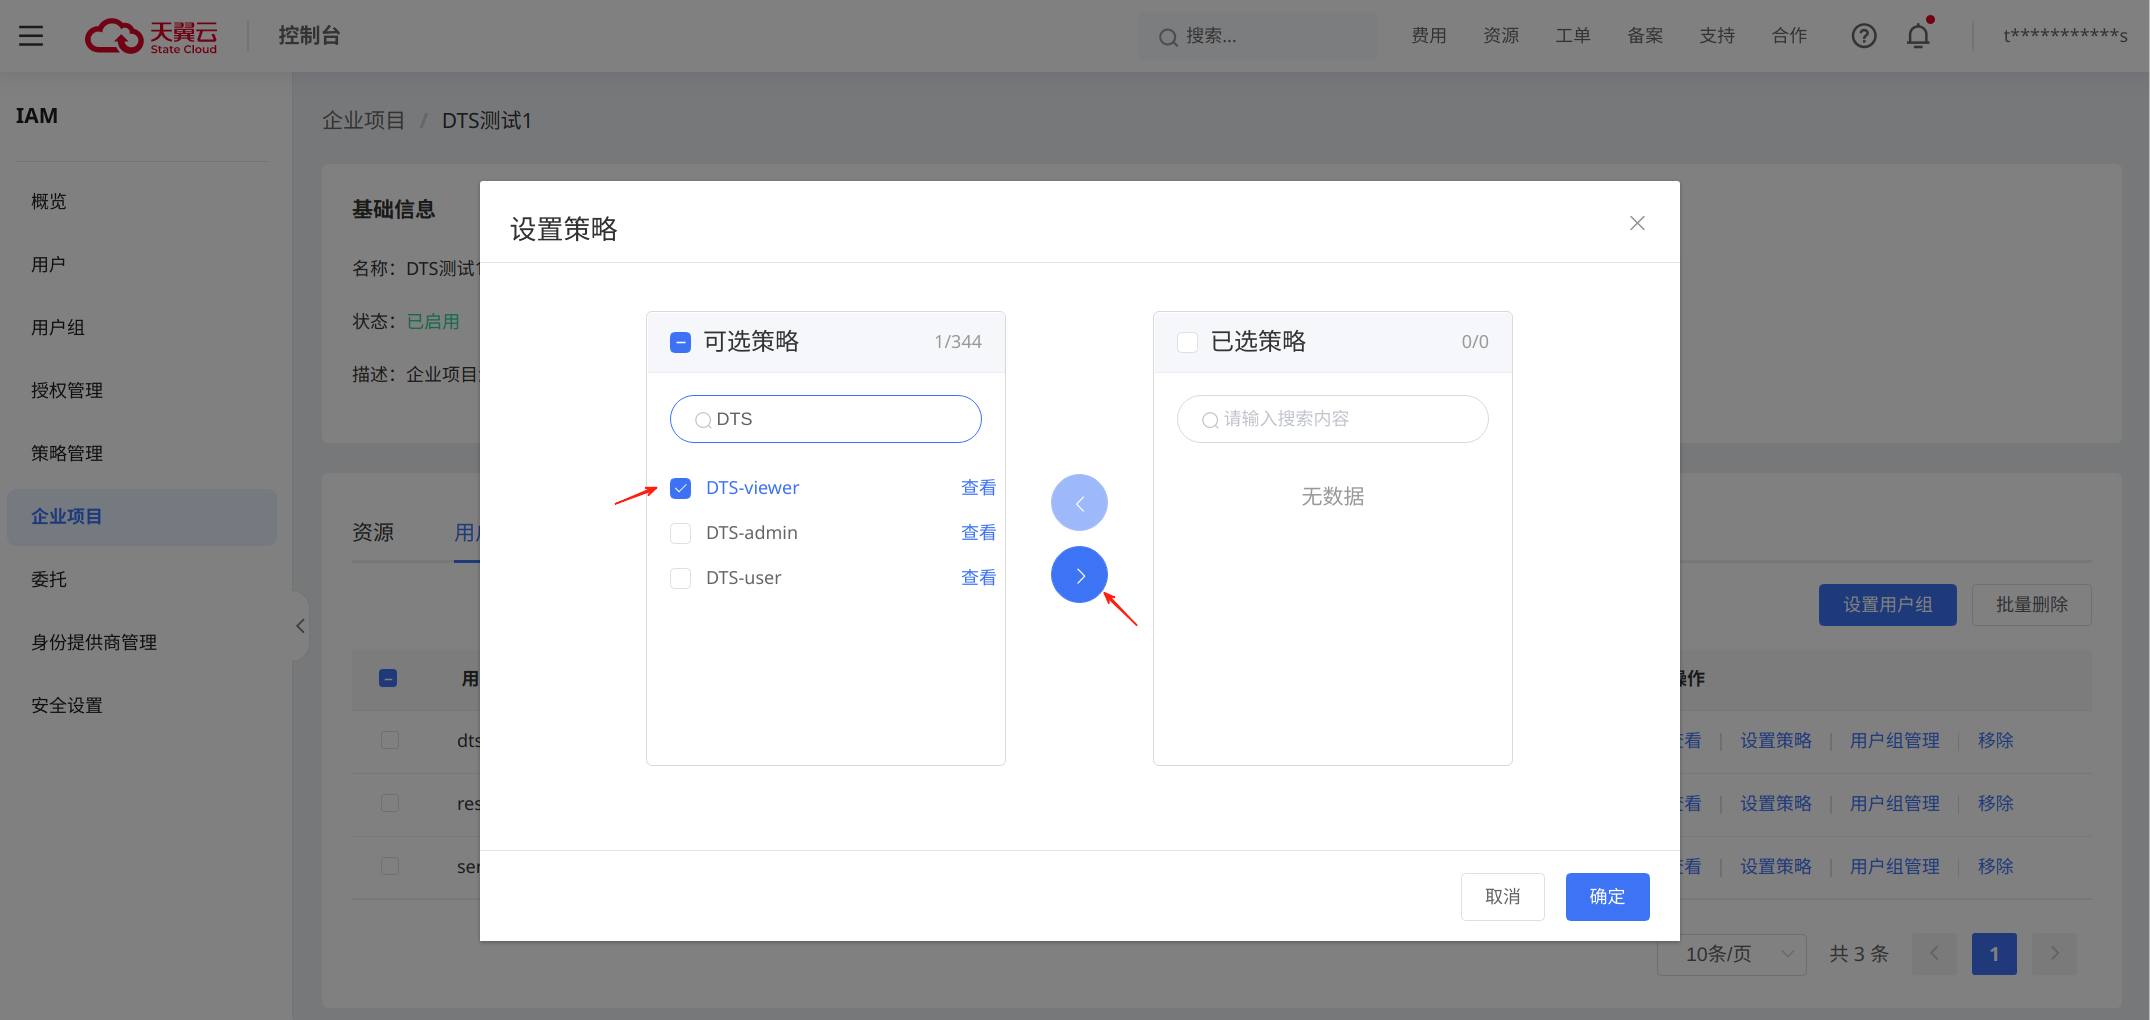Viewport: 2150px width, 1020px height.
Task: Switch to the 资源 tab
Action: 373,532
